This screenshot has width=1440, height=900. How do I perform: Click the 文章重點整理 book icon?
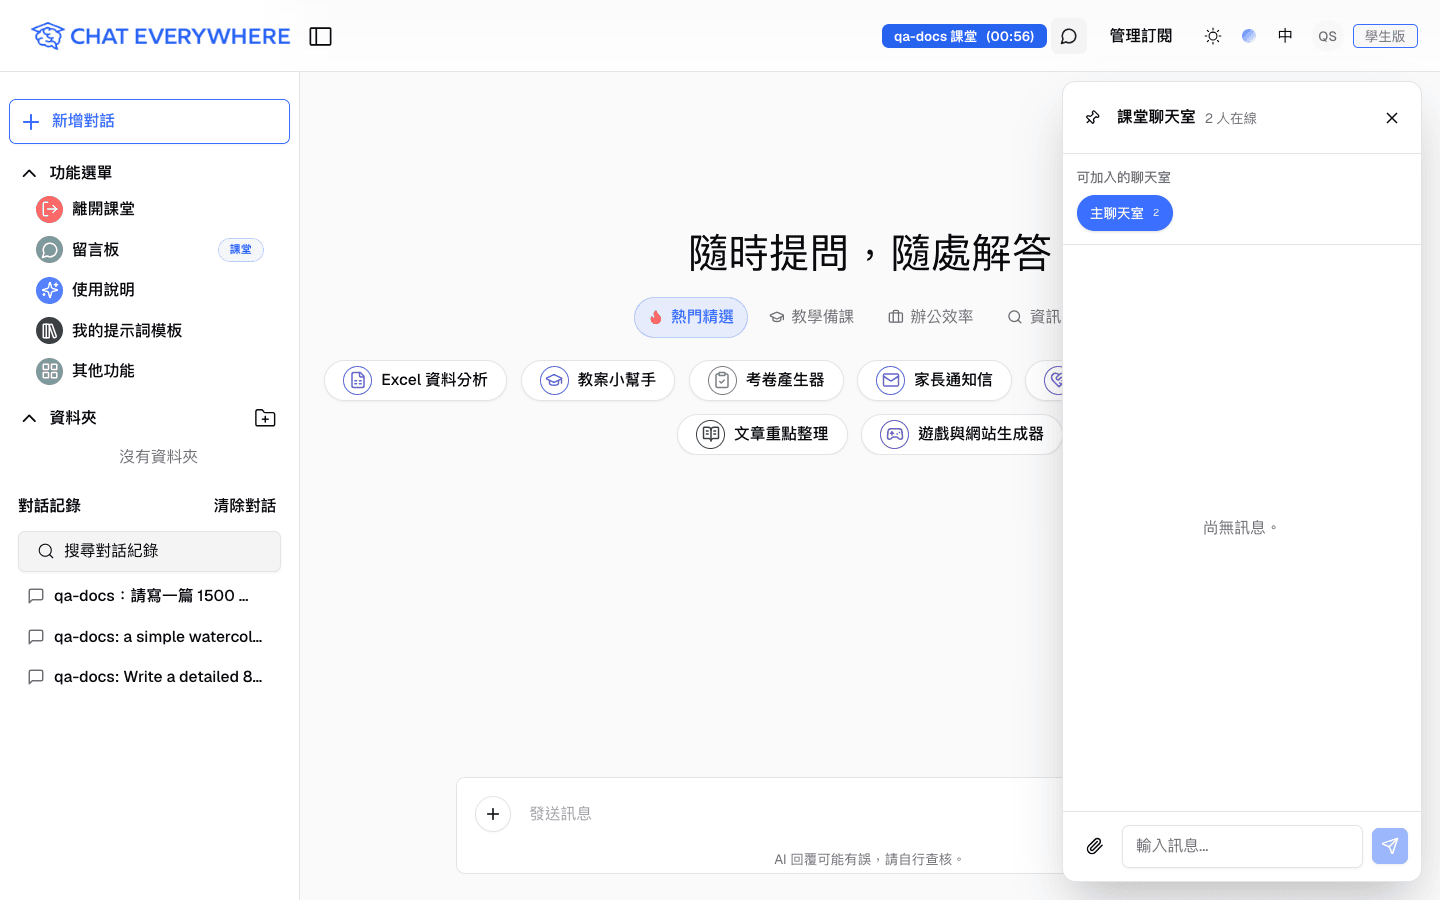(x=710, y=434)
